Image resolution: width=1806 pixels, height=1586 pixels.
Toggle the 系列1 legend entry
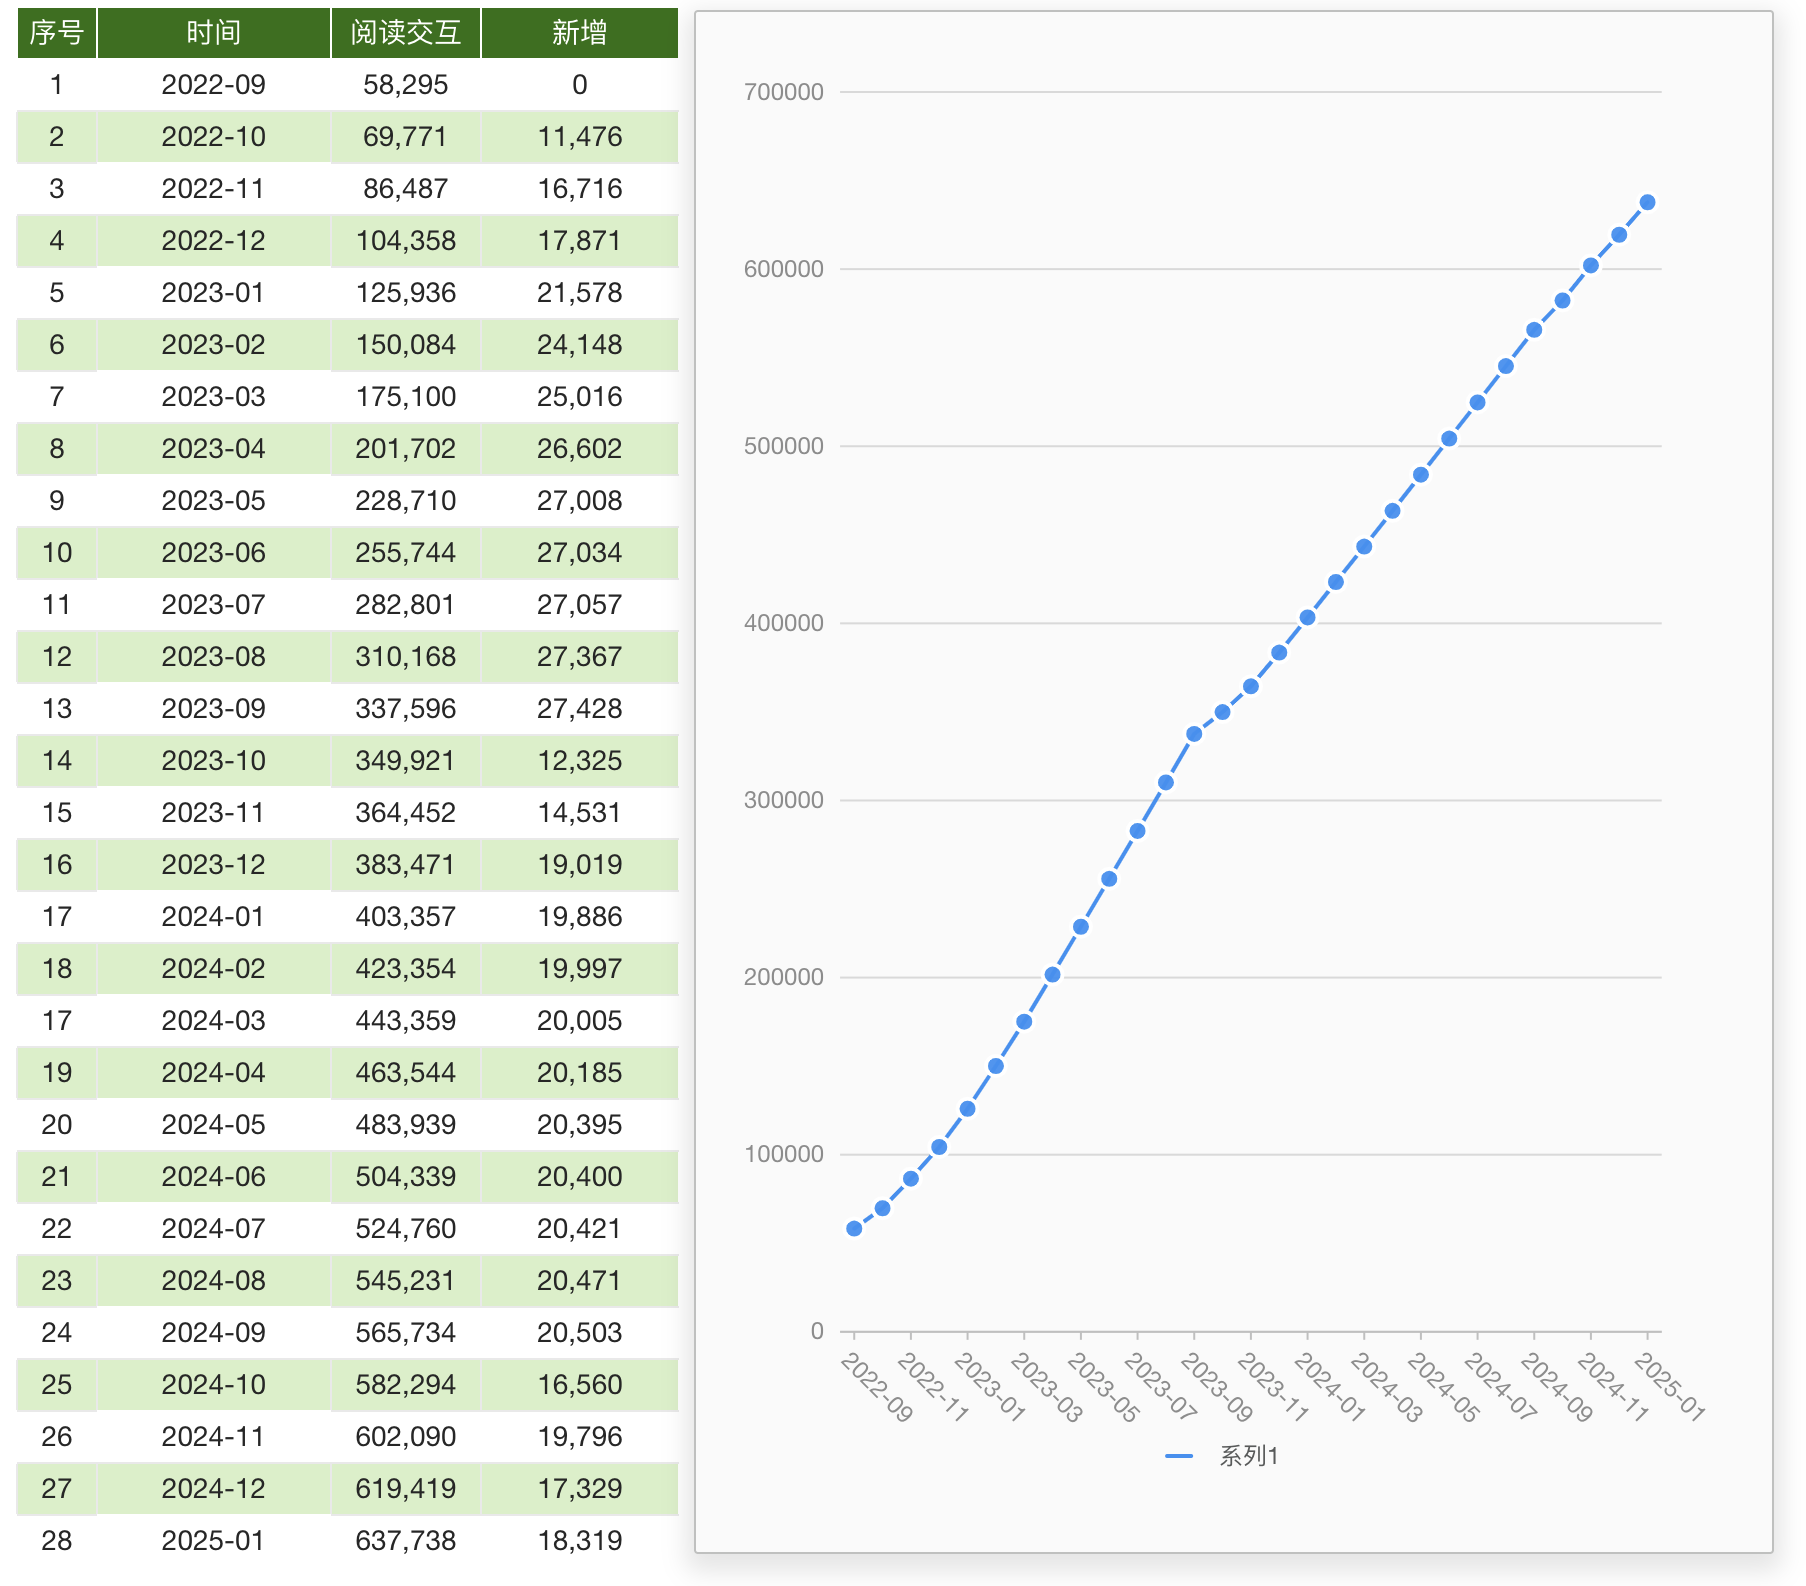pos(1222,1456)
